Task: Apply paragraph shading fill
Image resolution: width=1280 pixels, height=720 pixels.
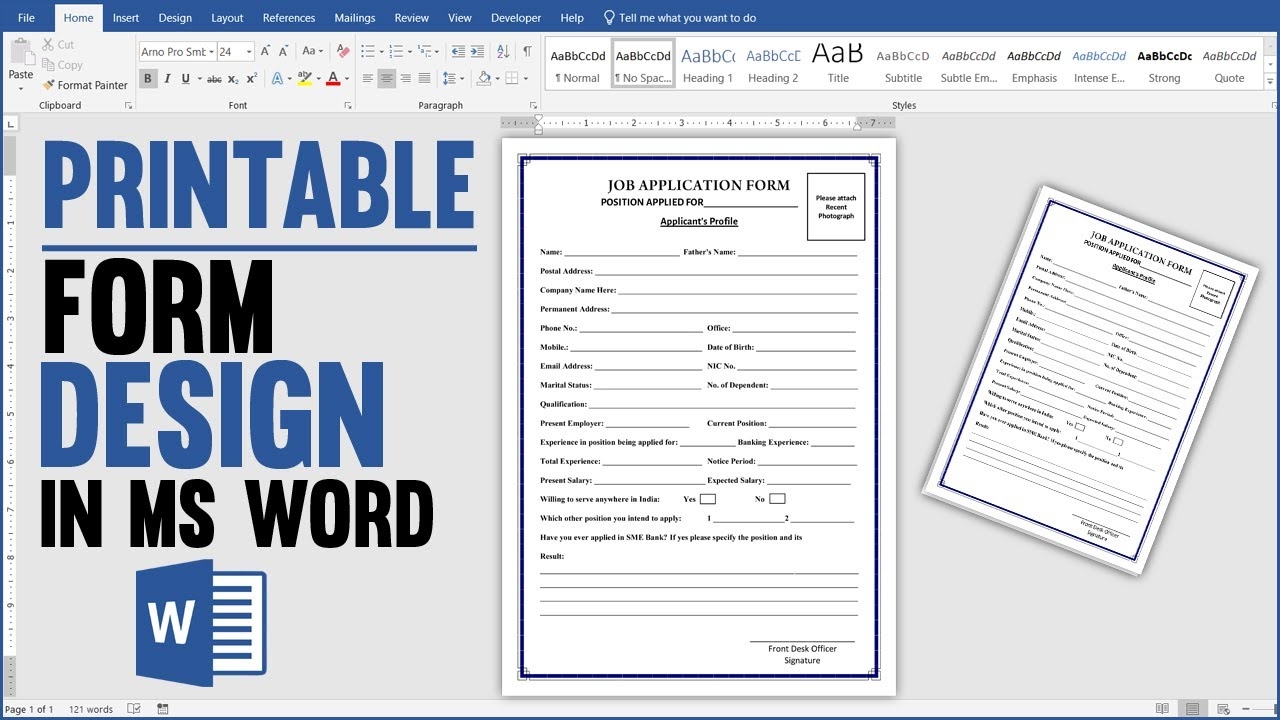Action: coord(484,78)
